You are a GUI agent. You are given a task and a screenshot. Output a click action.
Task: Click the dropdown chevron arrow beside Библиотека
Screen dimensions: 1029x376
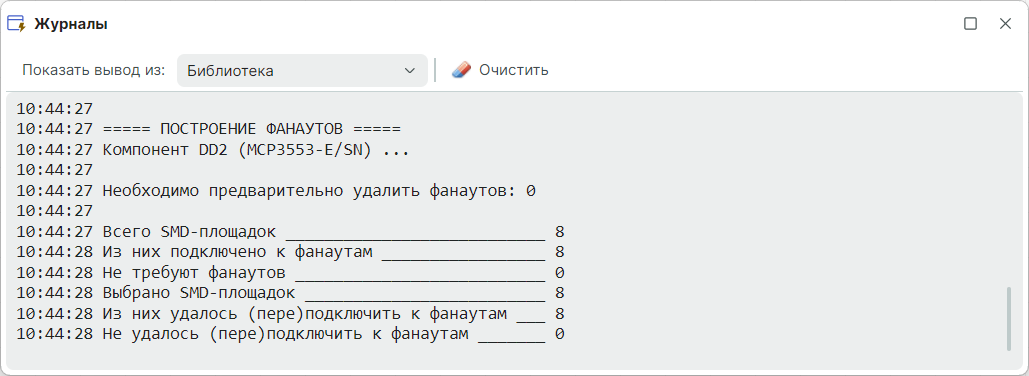(410, 70)
